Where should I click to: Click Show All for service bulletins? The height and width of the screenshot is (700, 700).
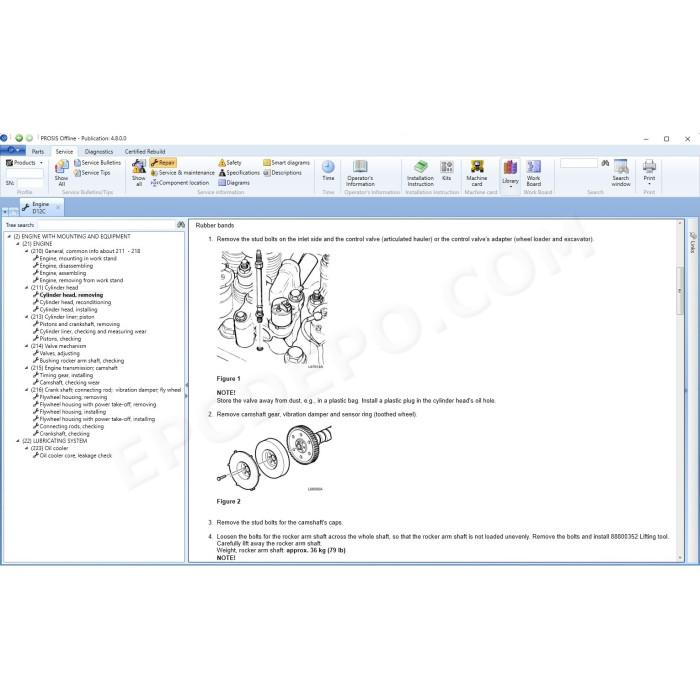tap(62, 172)
